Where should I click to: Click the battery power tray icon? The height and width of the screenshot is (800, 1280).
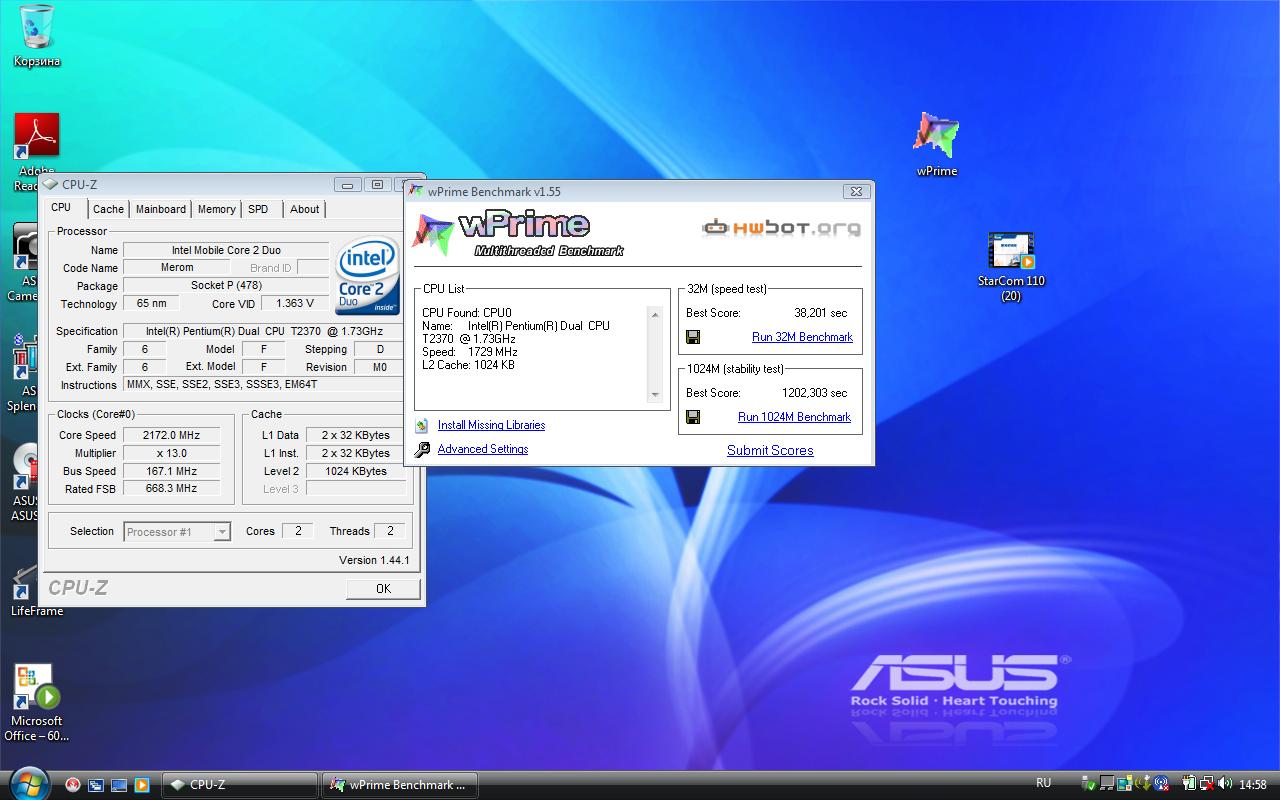pyautogui.click(x=1189, y=784)
